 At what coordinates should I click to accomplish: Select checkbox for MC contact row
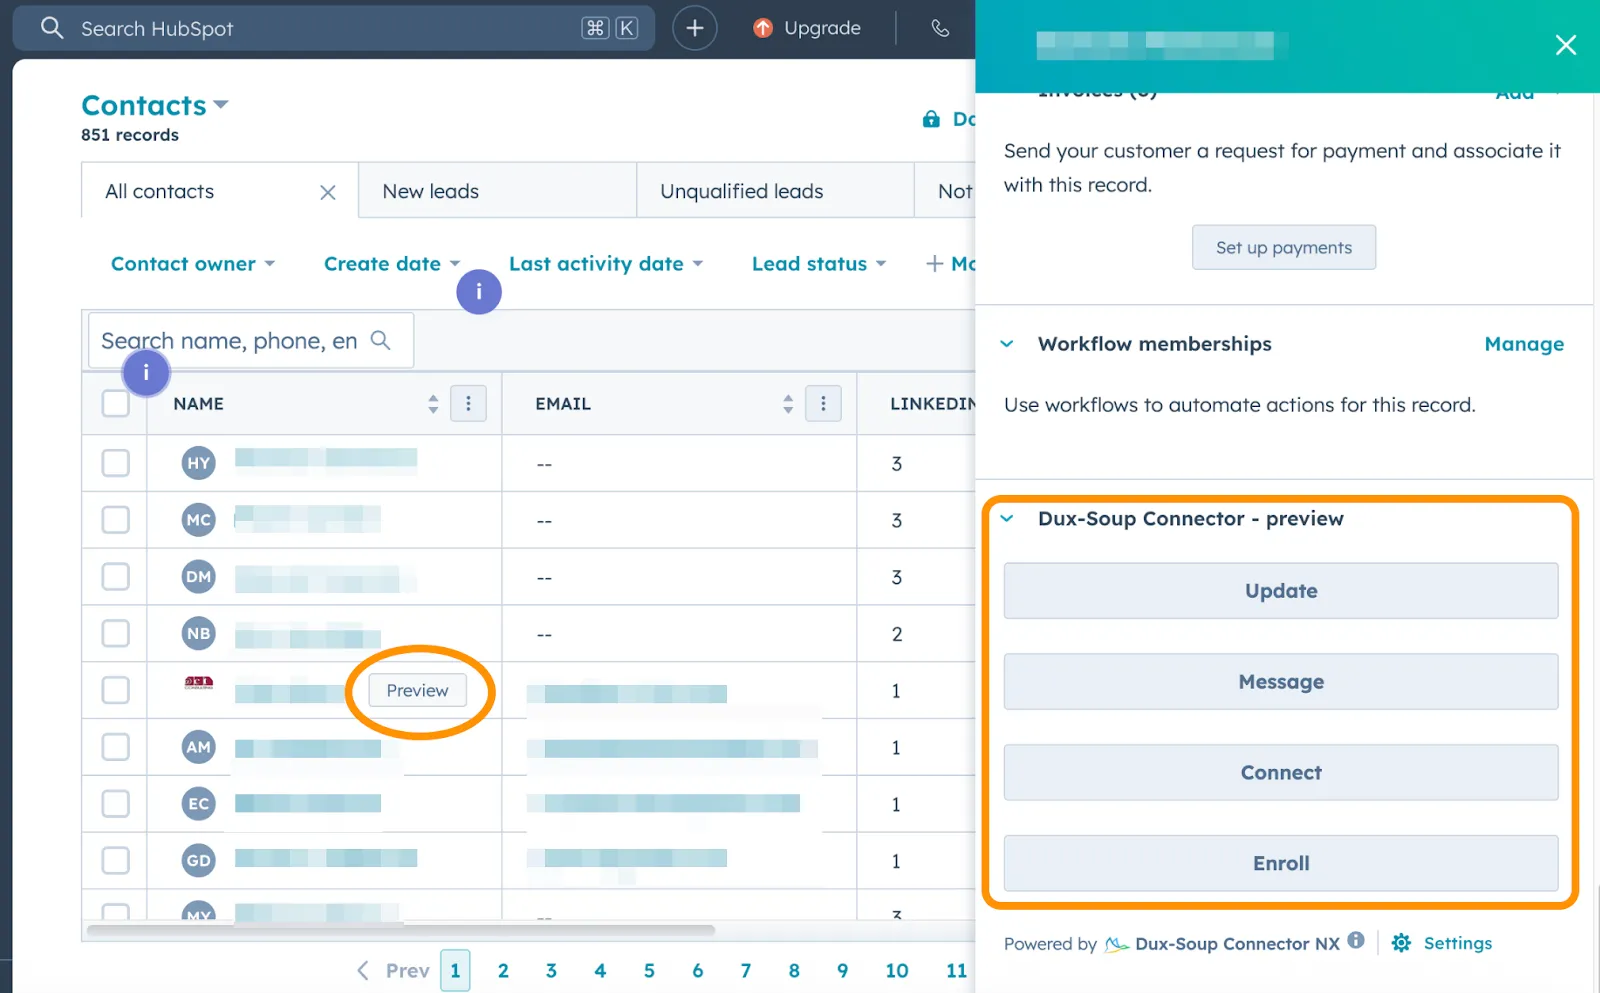coord(116,520)
